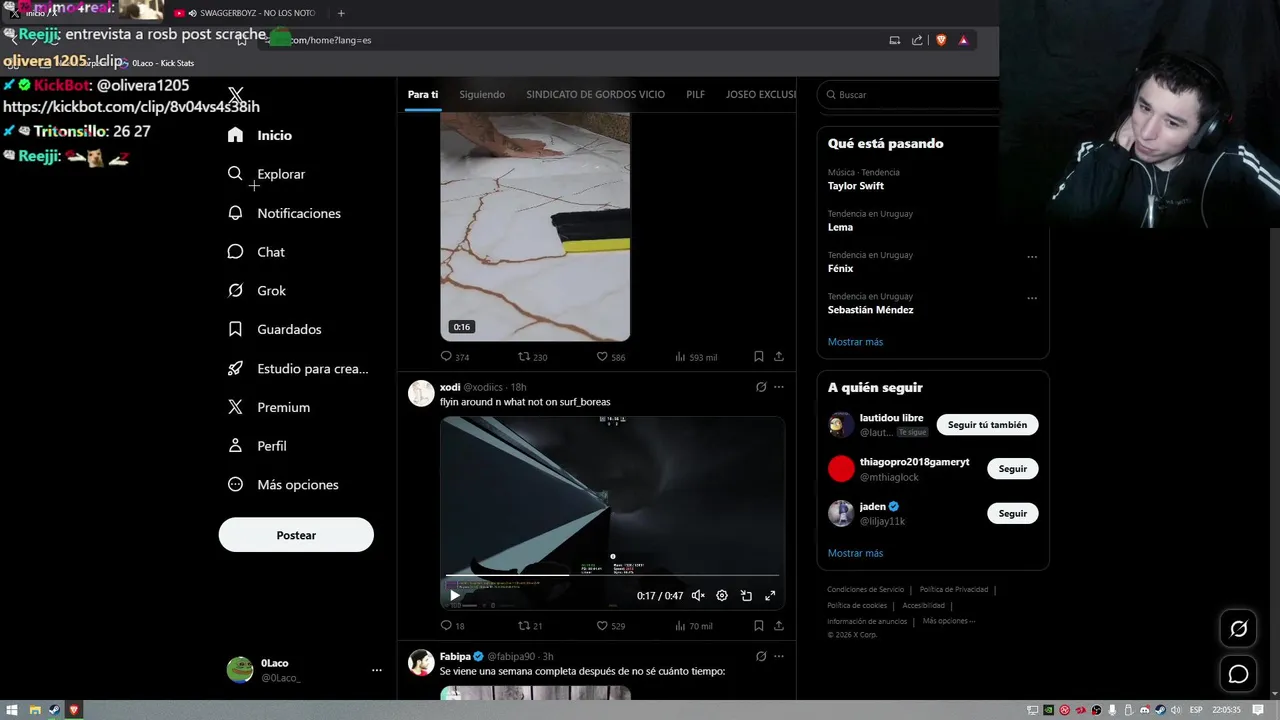Open a new browser tab

click(x=341, y=13)
